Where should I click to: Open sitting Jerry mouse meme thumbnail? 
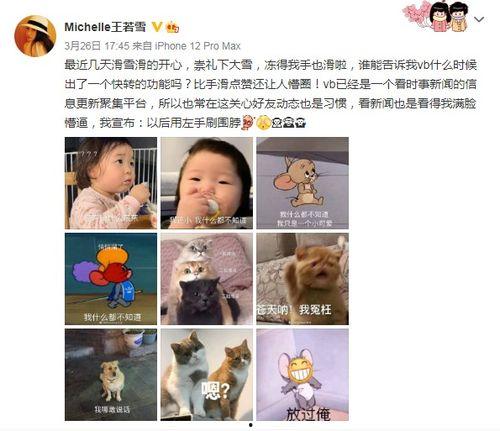coord(302,183)
